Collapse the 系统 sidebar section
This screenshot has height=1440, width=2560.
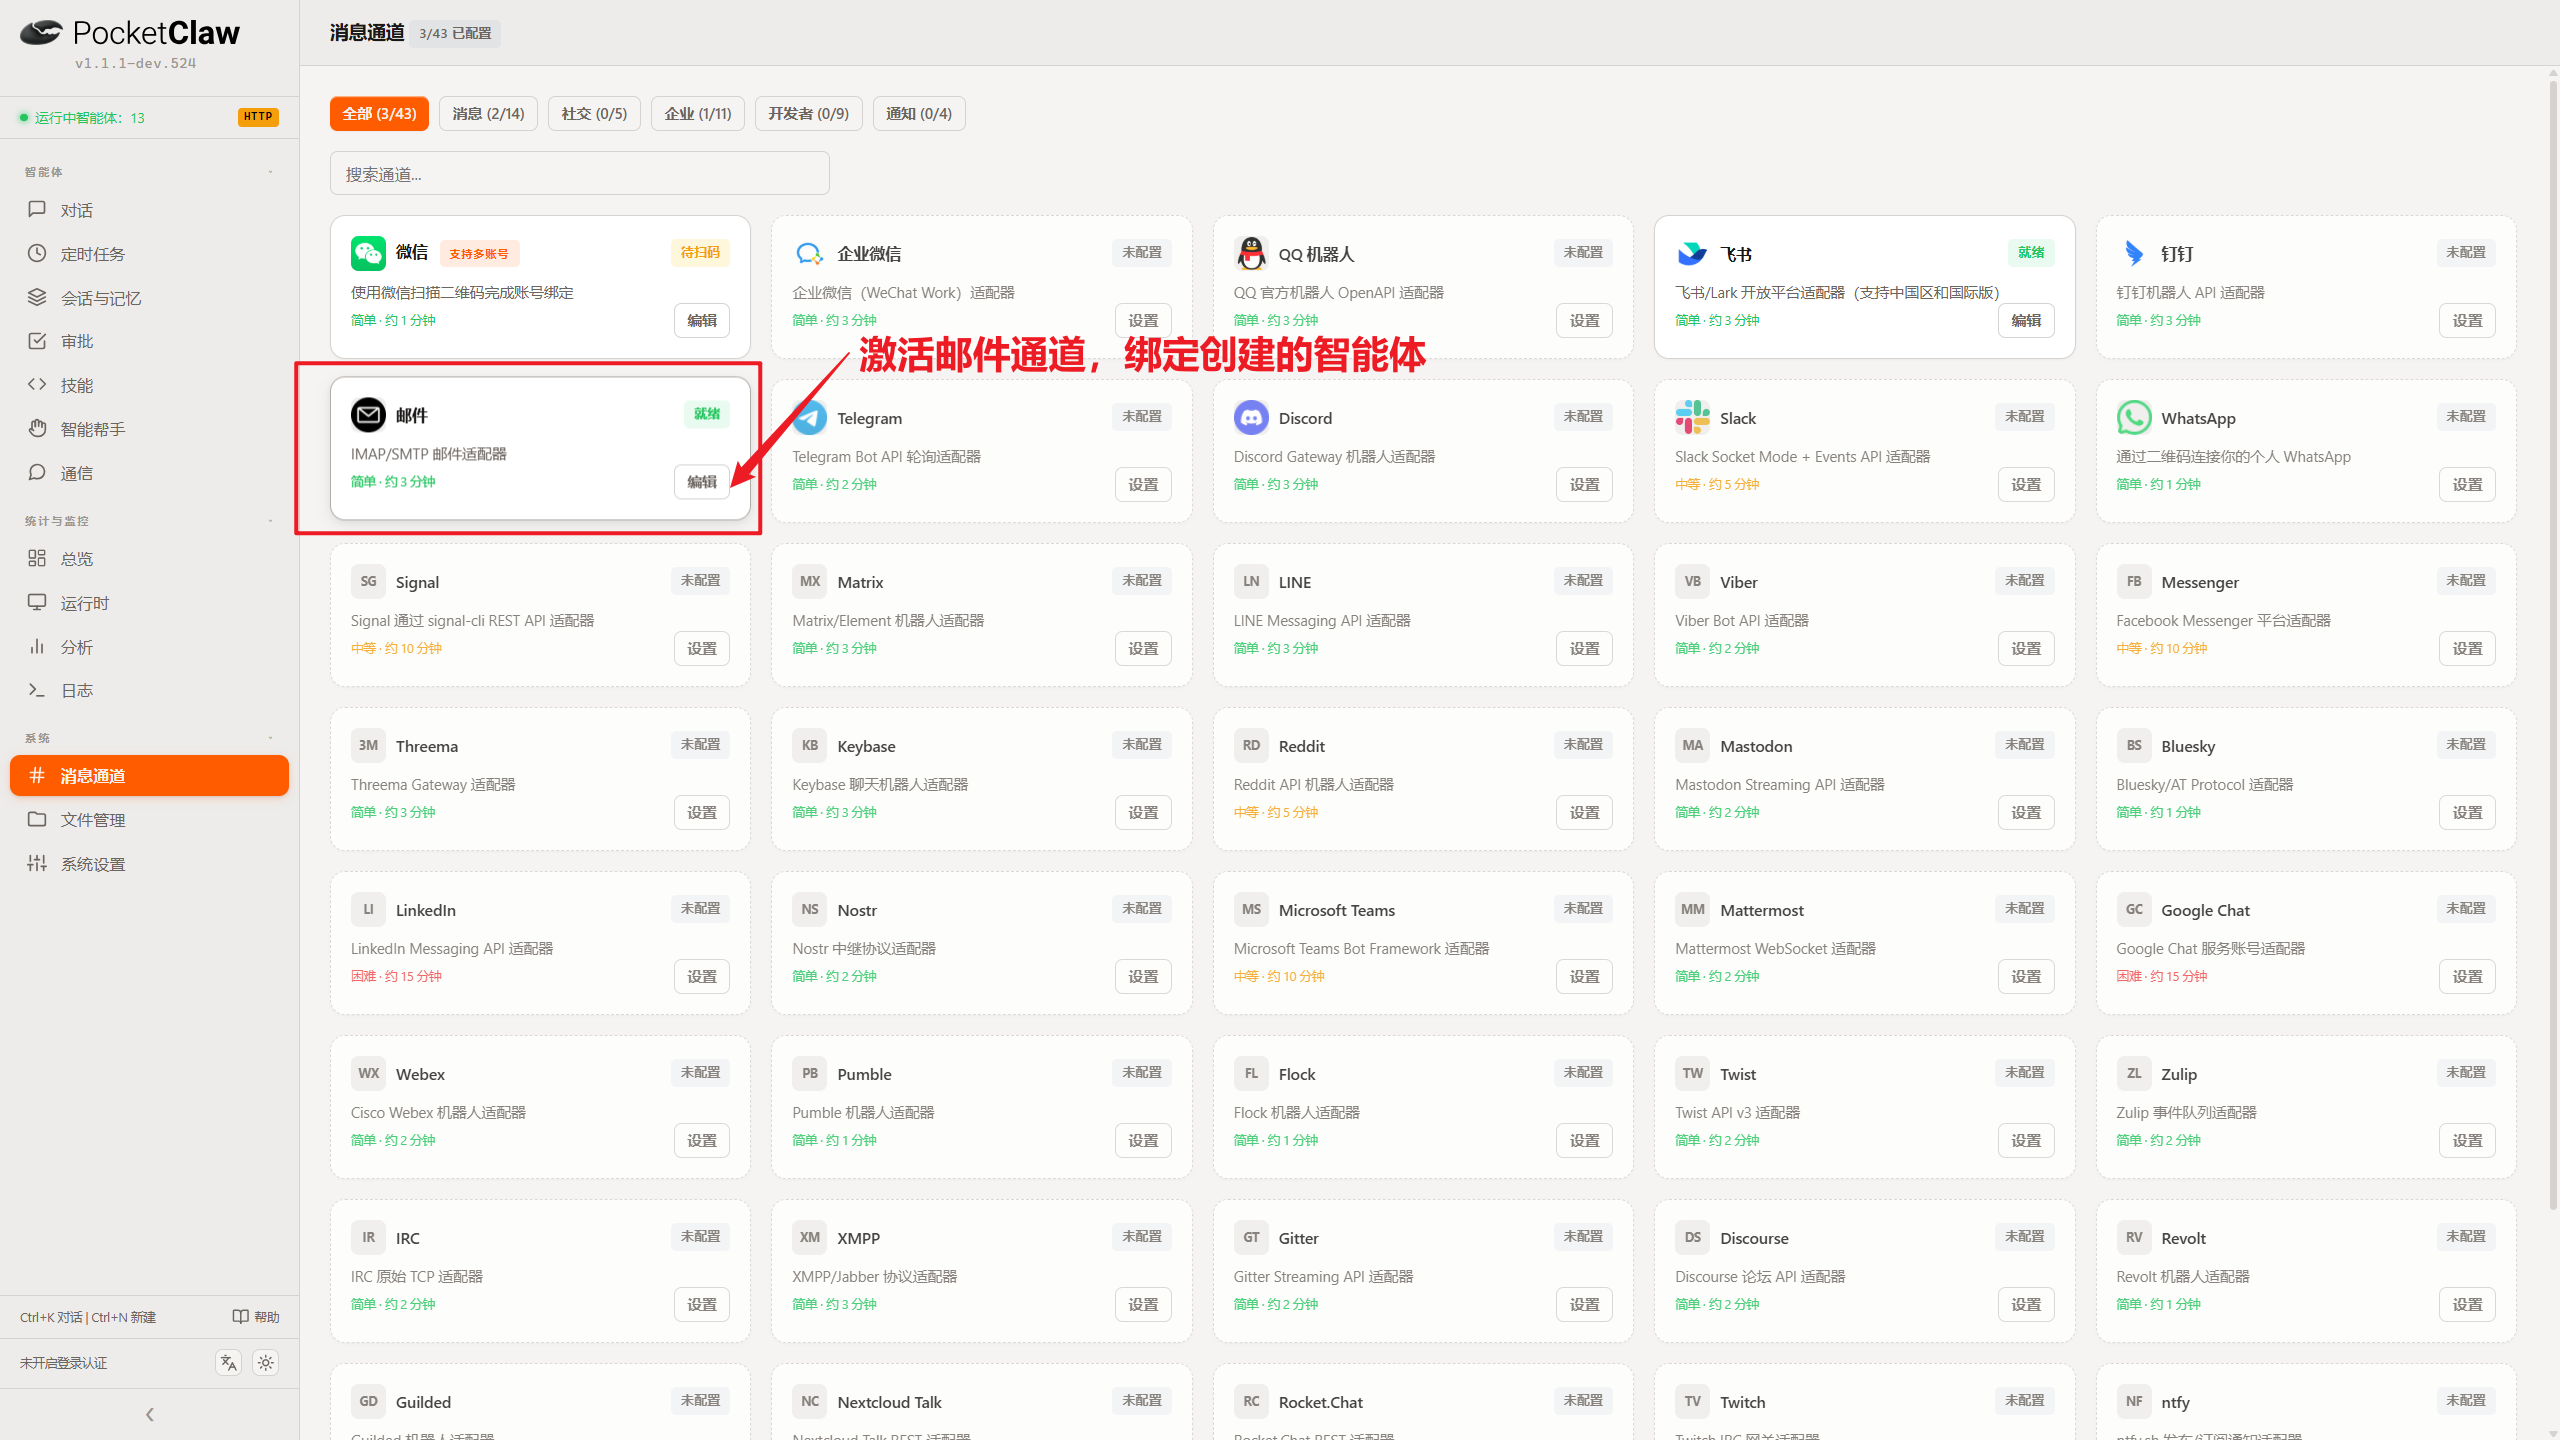pos(270,738)
